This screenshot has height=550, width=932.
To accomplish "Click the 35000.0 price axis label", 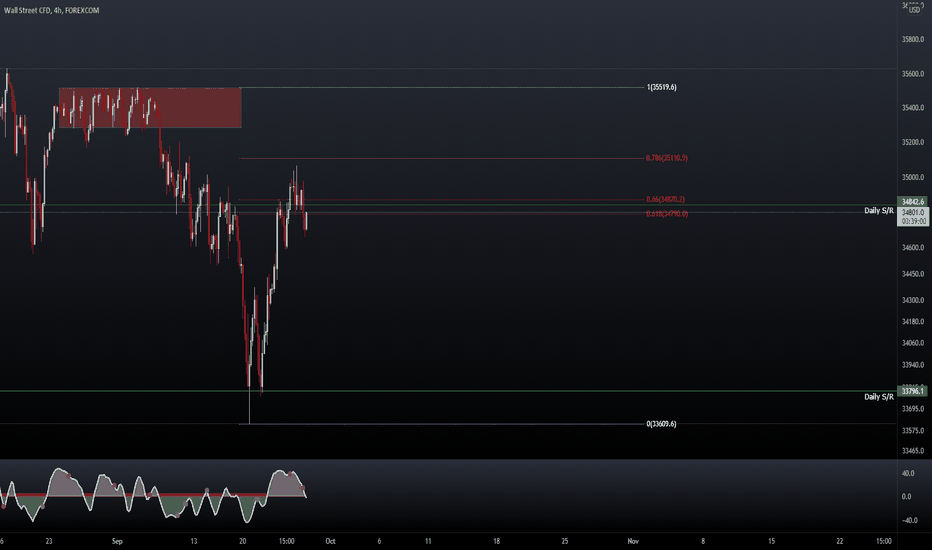I will (913, 177).
